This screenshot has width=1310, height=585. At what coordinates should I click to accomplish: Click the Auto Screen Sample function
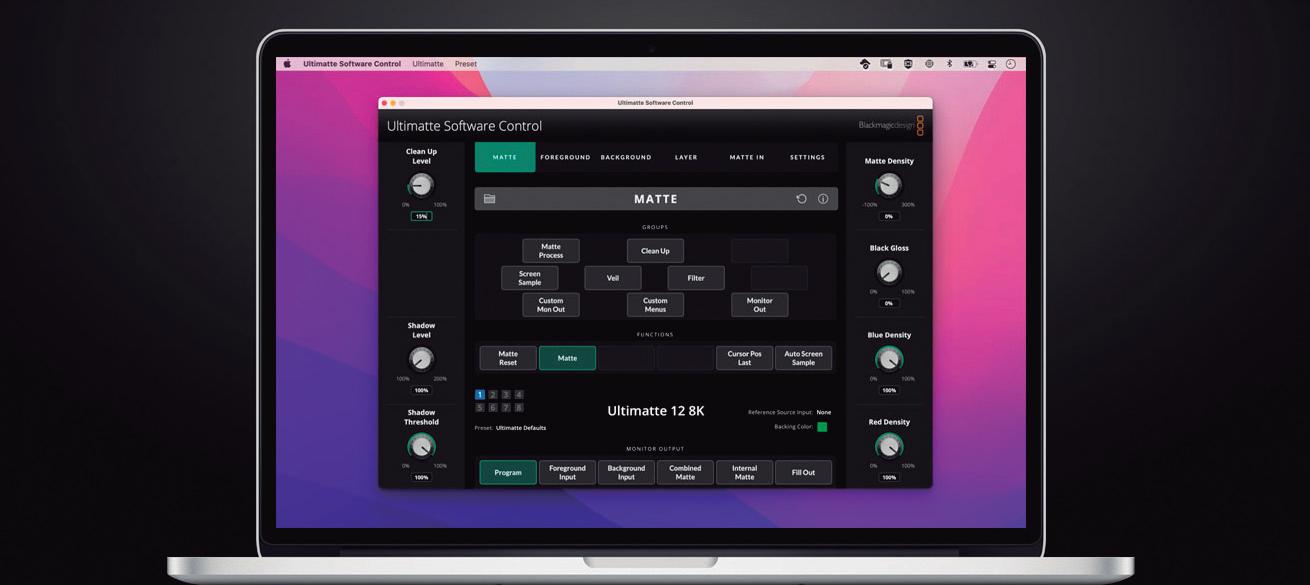[803, 358]
